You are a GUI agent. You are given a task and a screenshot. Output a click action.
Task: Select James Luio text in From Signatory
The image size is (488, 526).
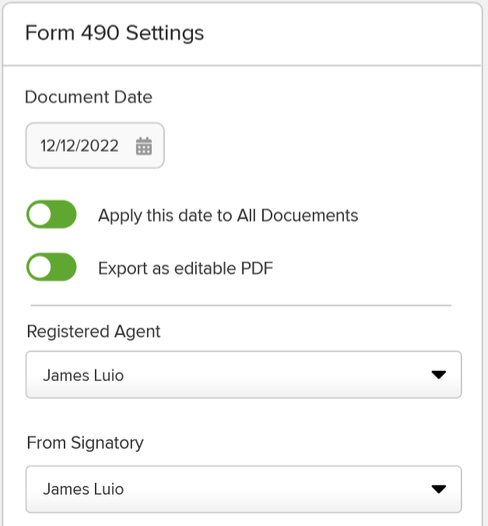(x=84, y=489)
